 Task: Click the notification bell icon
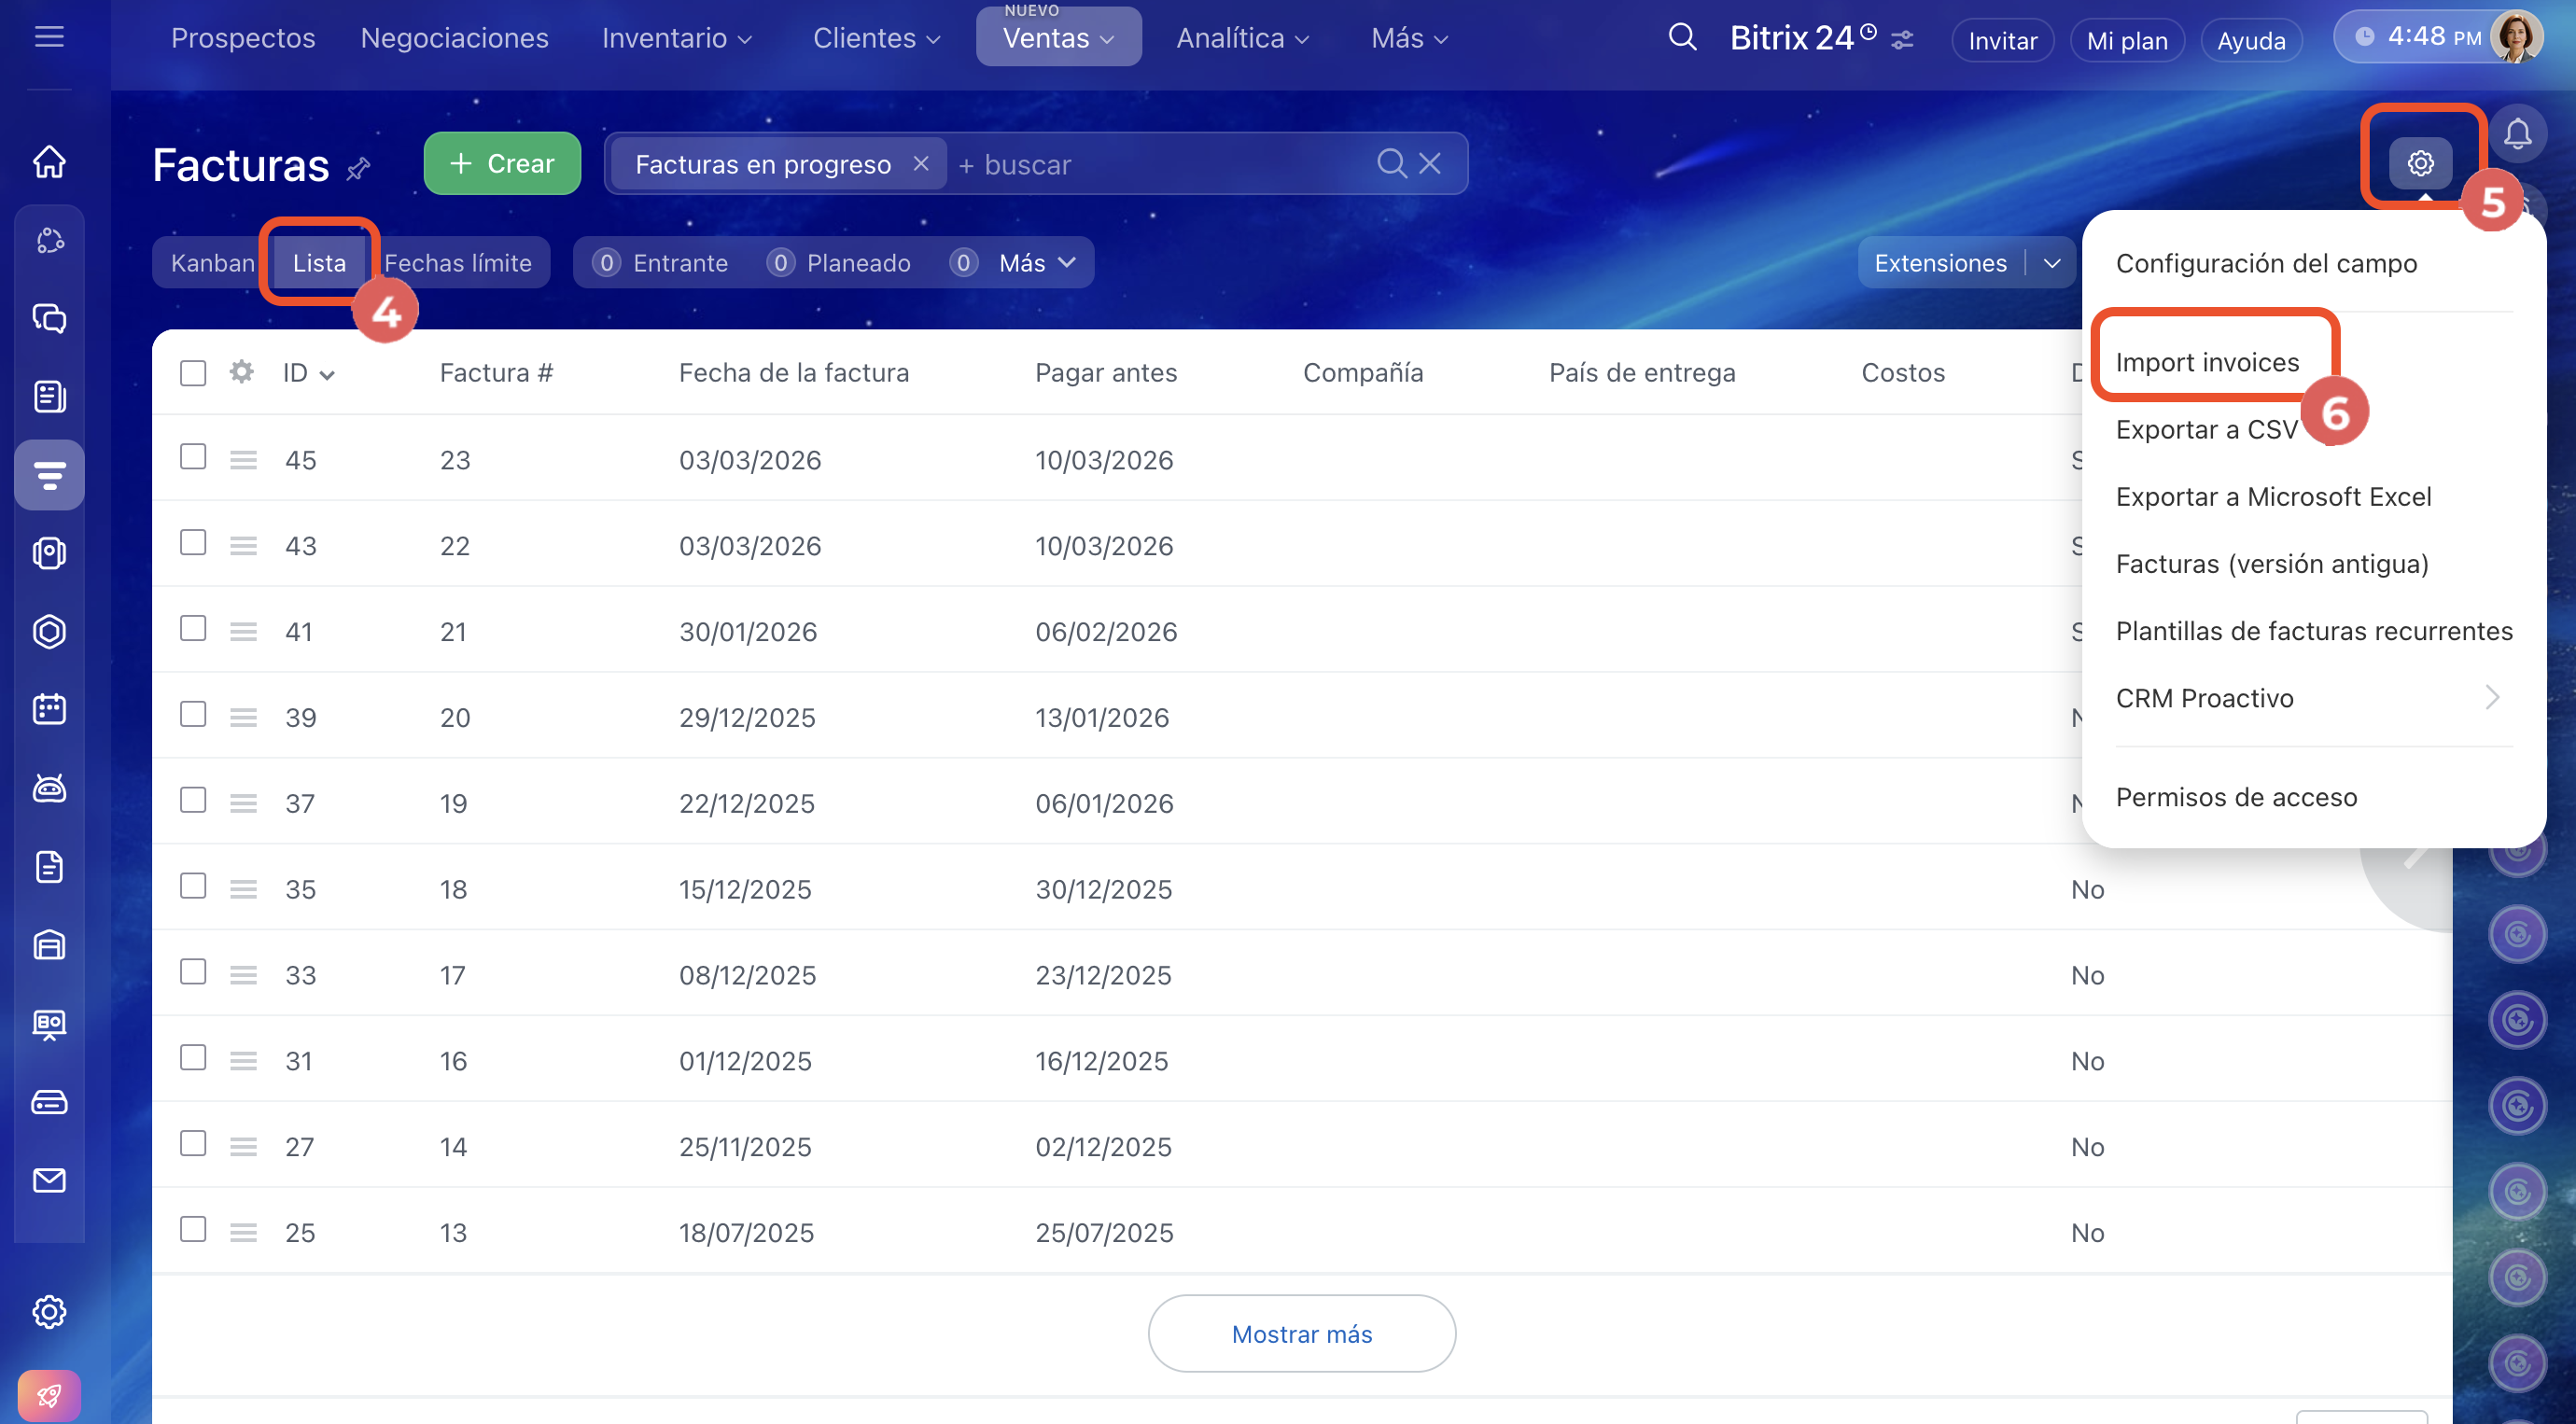(x=2517, y=134)
